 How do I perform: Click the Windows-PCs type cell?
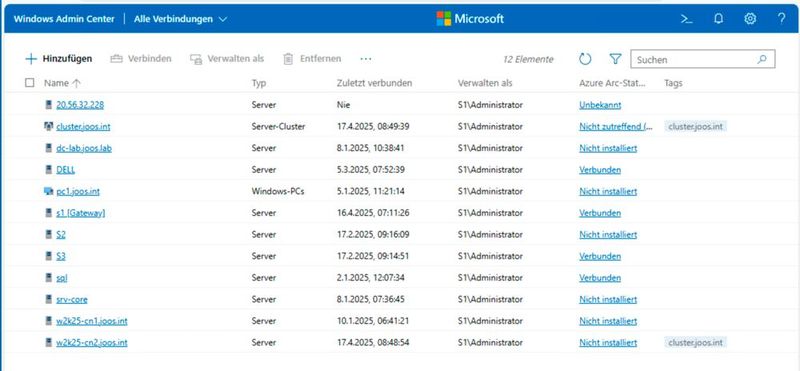pos(278,191)
